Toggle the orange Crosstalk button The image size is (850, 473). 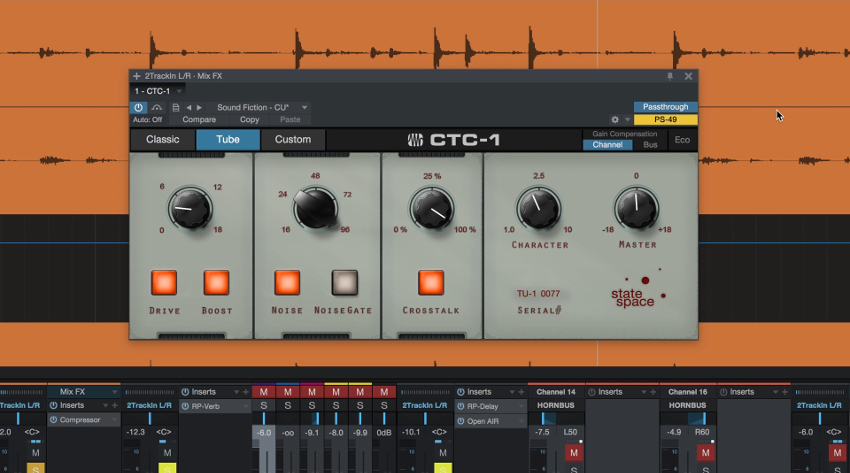(x=431, y=283)
